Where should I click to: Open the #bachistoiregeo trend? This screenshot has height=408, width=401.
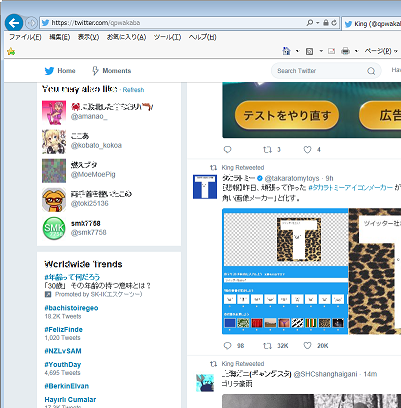click(71, 308)
